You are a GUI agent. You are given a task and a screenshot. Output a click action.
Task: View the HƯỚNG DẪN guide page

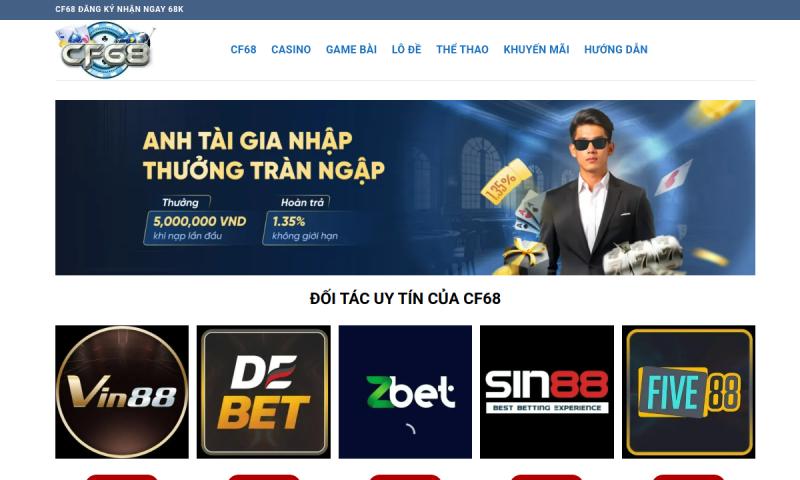pos(616,49)
